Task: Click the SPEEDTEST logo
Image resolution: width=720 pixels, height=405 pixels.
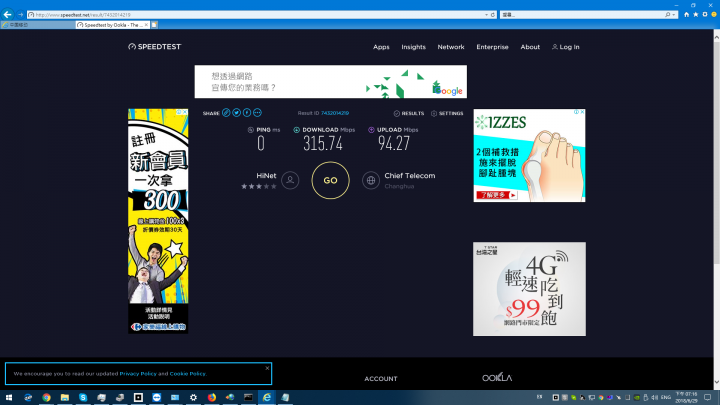Action: point(155,46)
